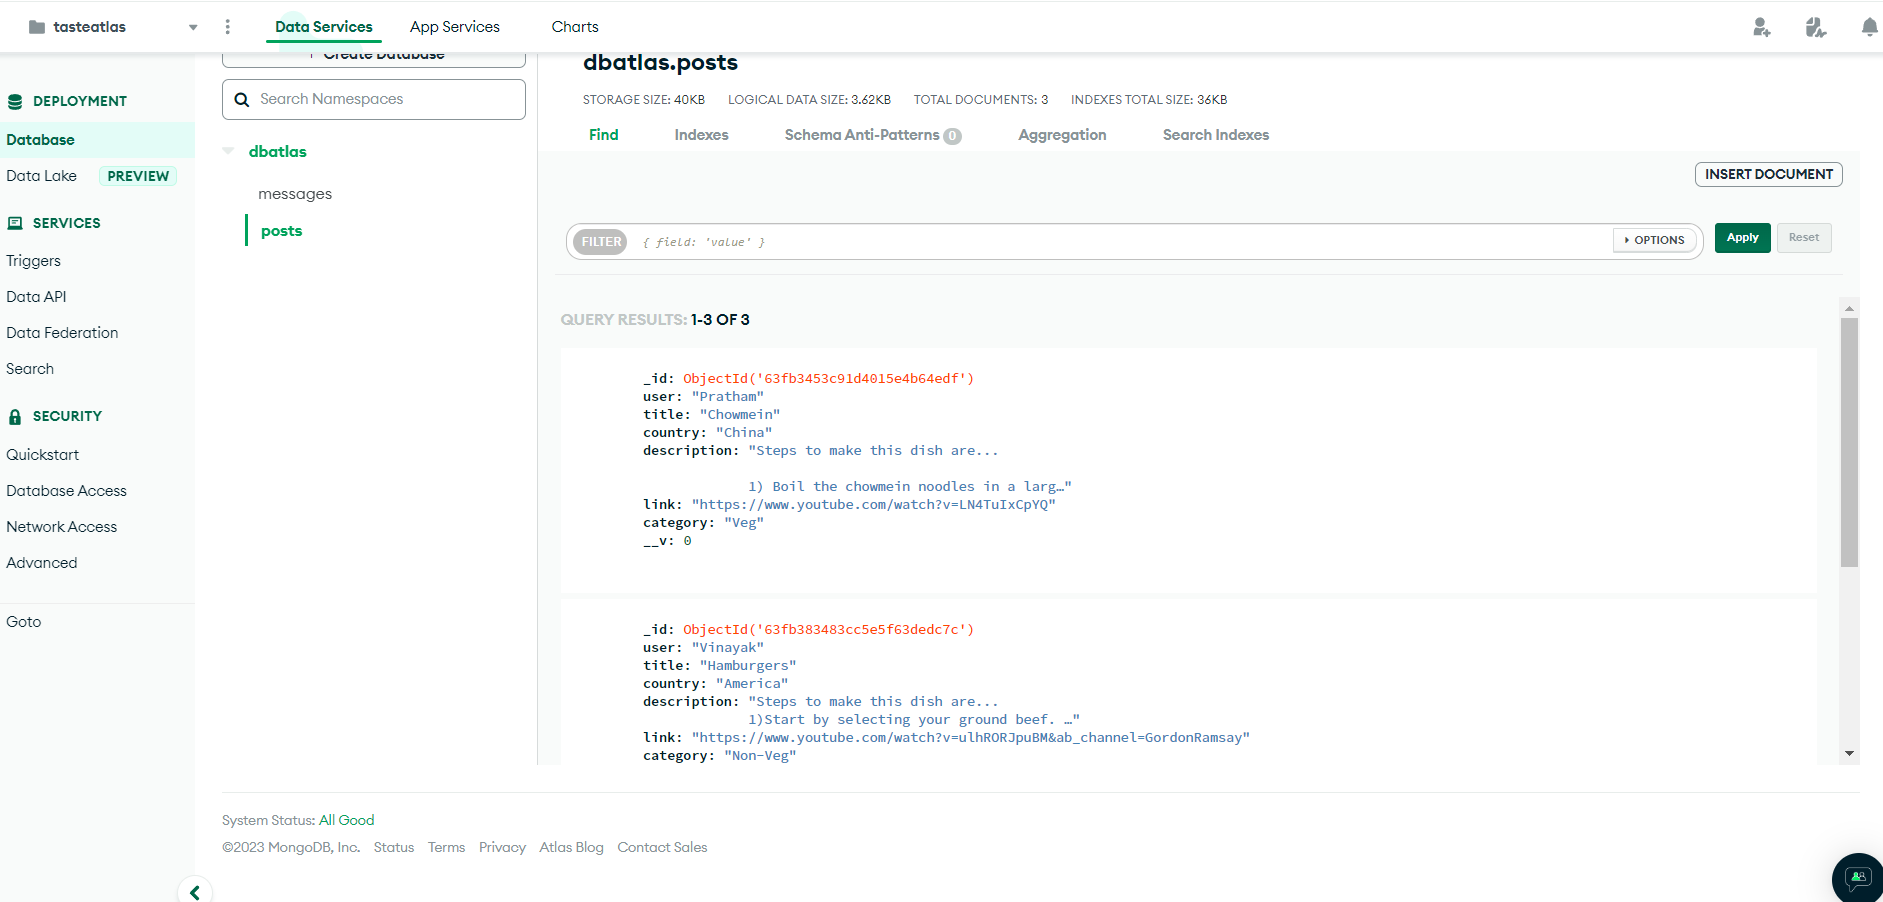Click the results scrollbar down arrow

[1850, 754]
